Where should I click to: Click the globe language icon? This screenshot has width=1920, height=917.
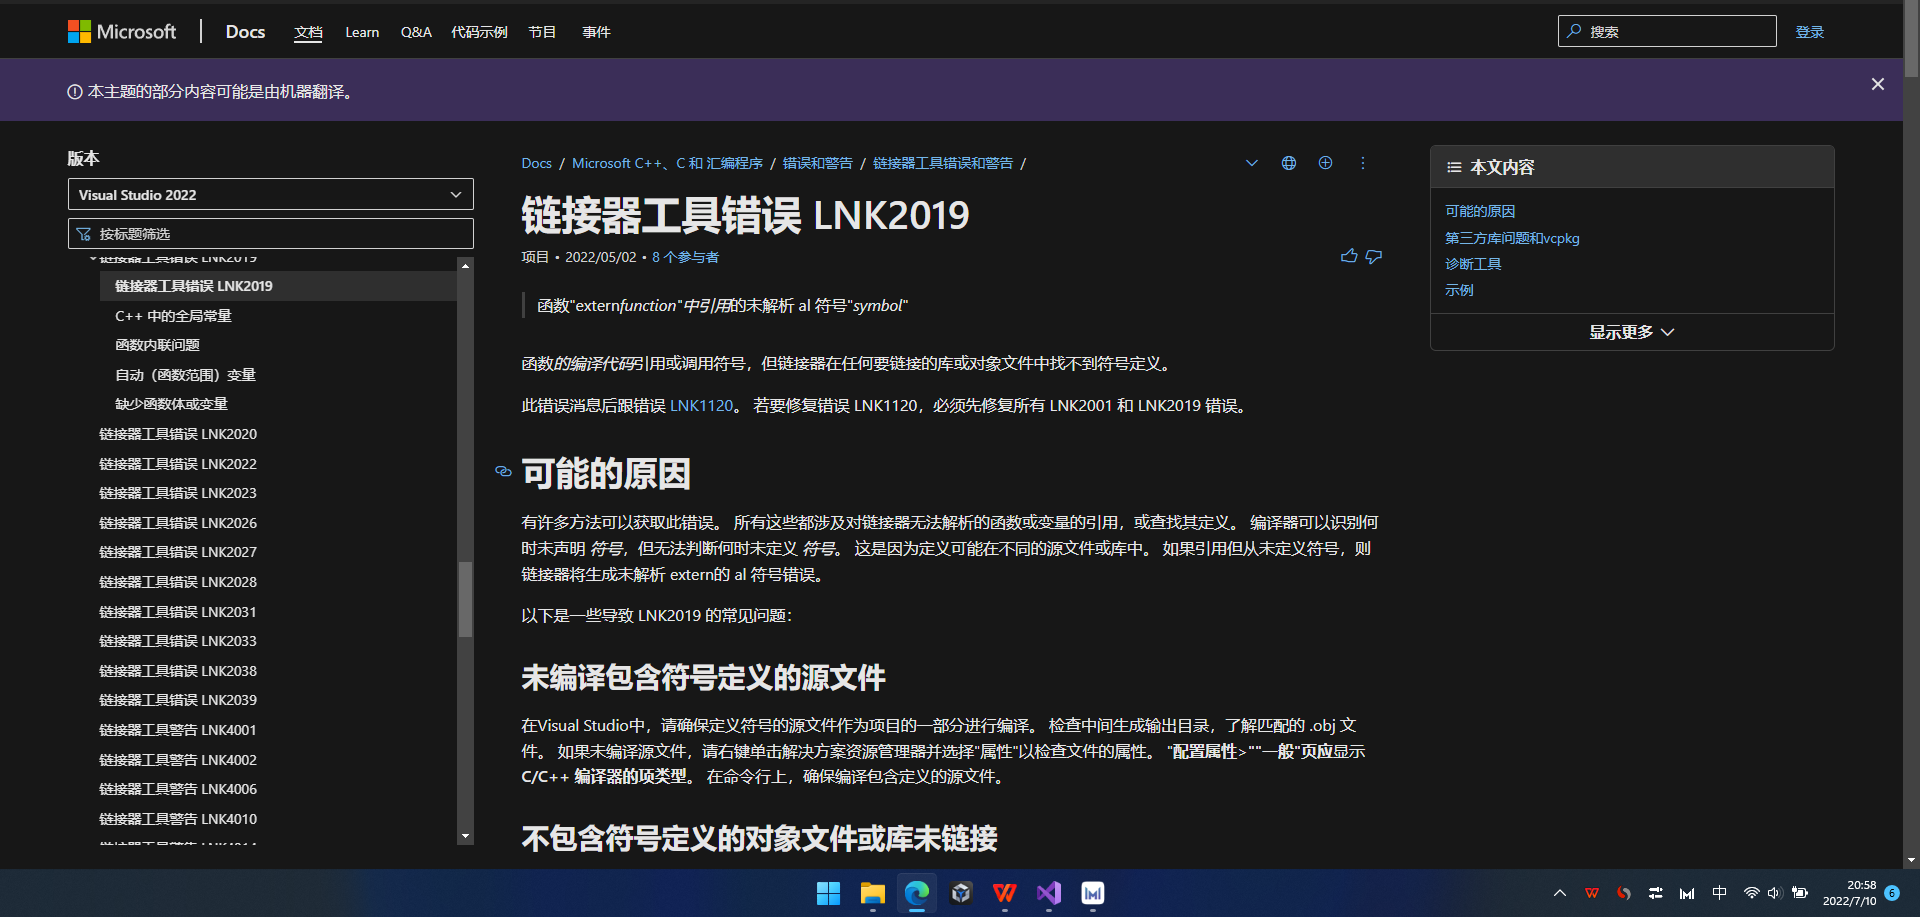(1289, 163)
